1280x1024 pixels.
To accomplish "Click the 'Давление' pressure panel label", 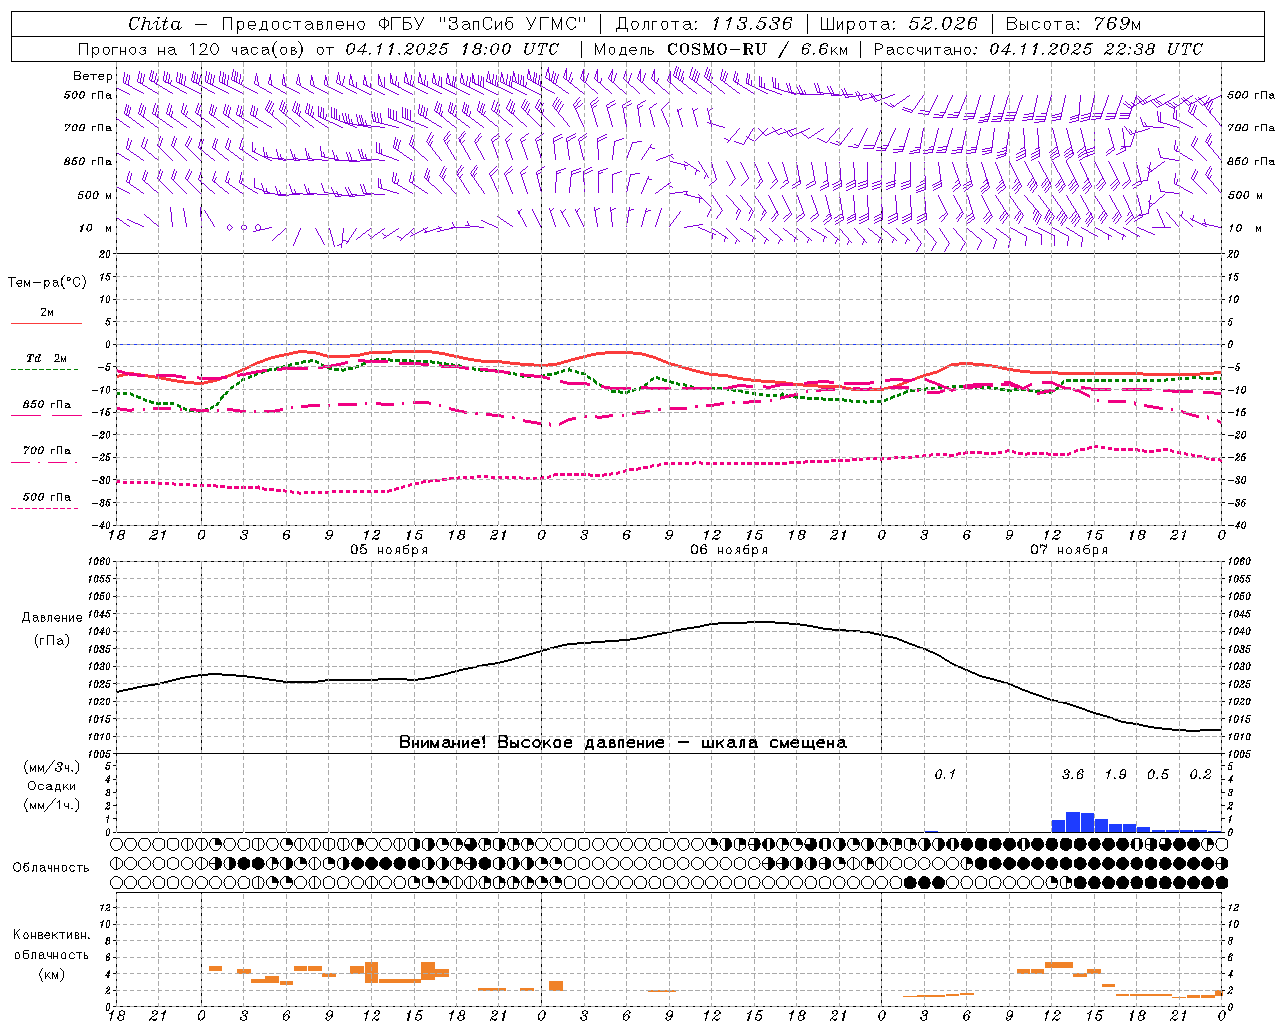I will (x=52, y=618).
